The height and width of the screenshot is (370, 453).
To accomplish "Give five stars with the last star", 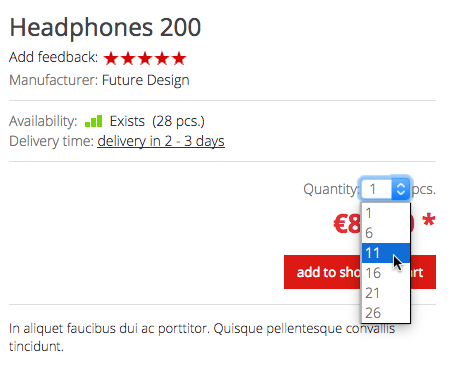I will tap(179, 58).
